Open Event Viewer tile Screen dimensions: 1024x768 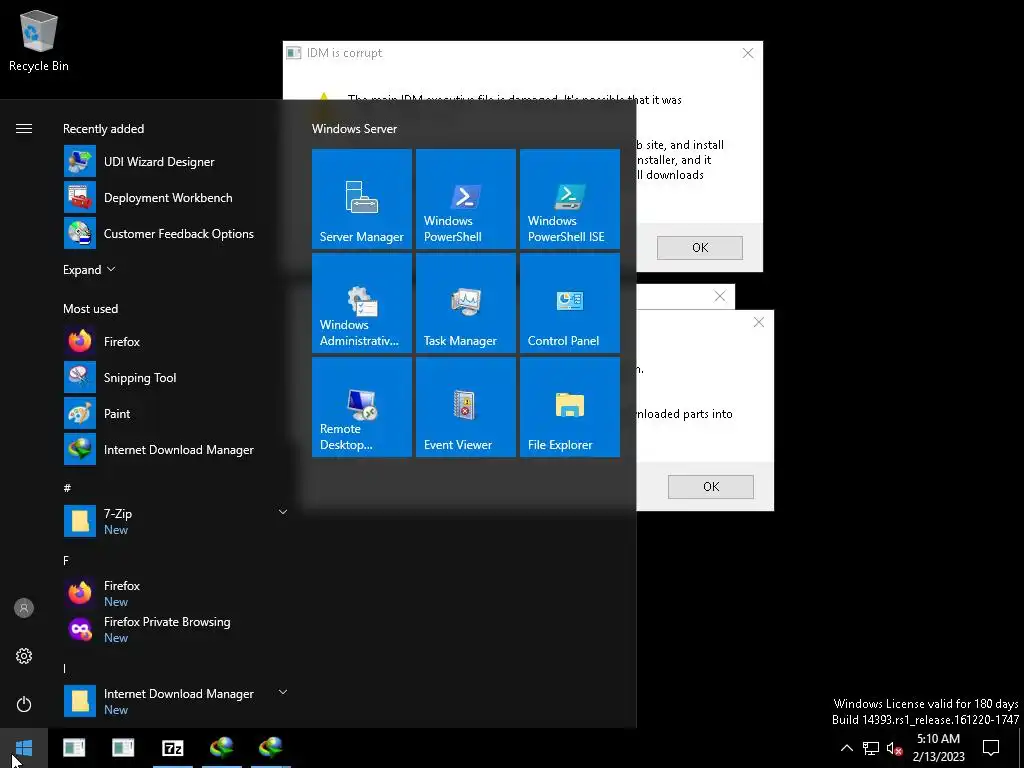tap(466, 407)
